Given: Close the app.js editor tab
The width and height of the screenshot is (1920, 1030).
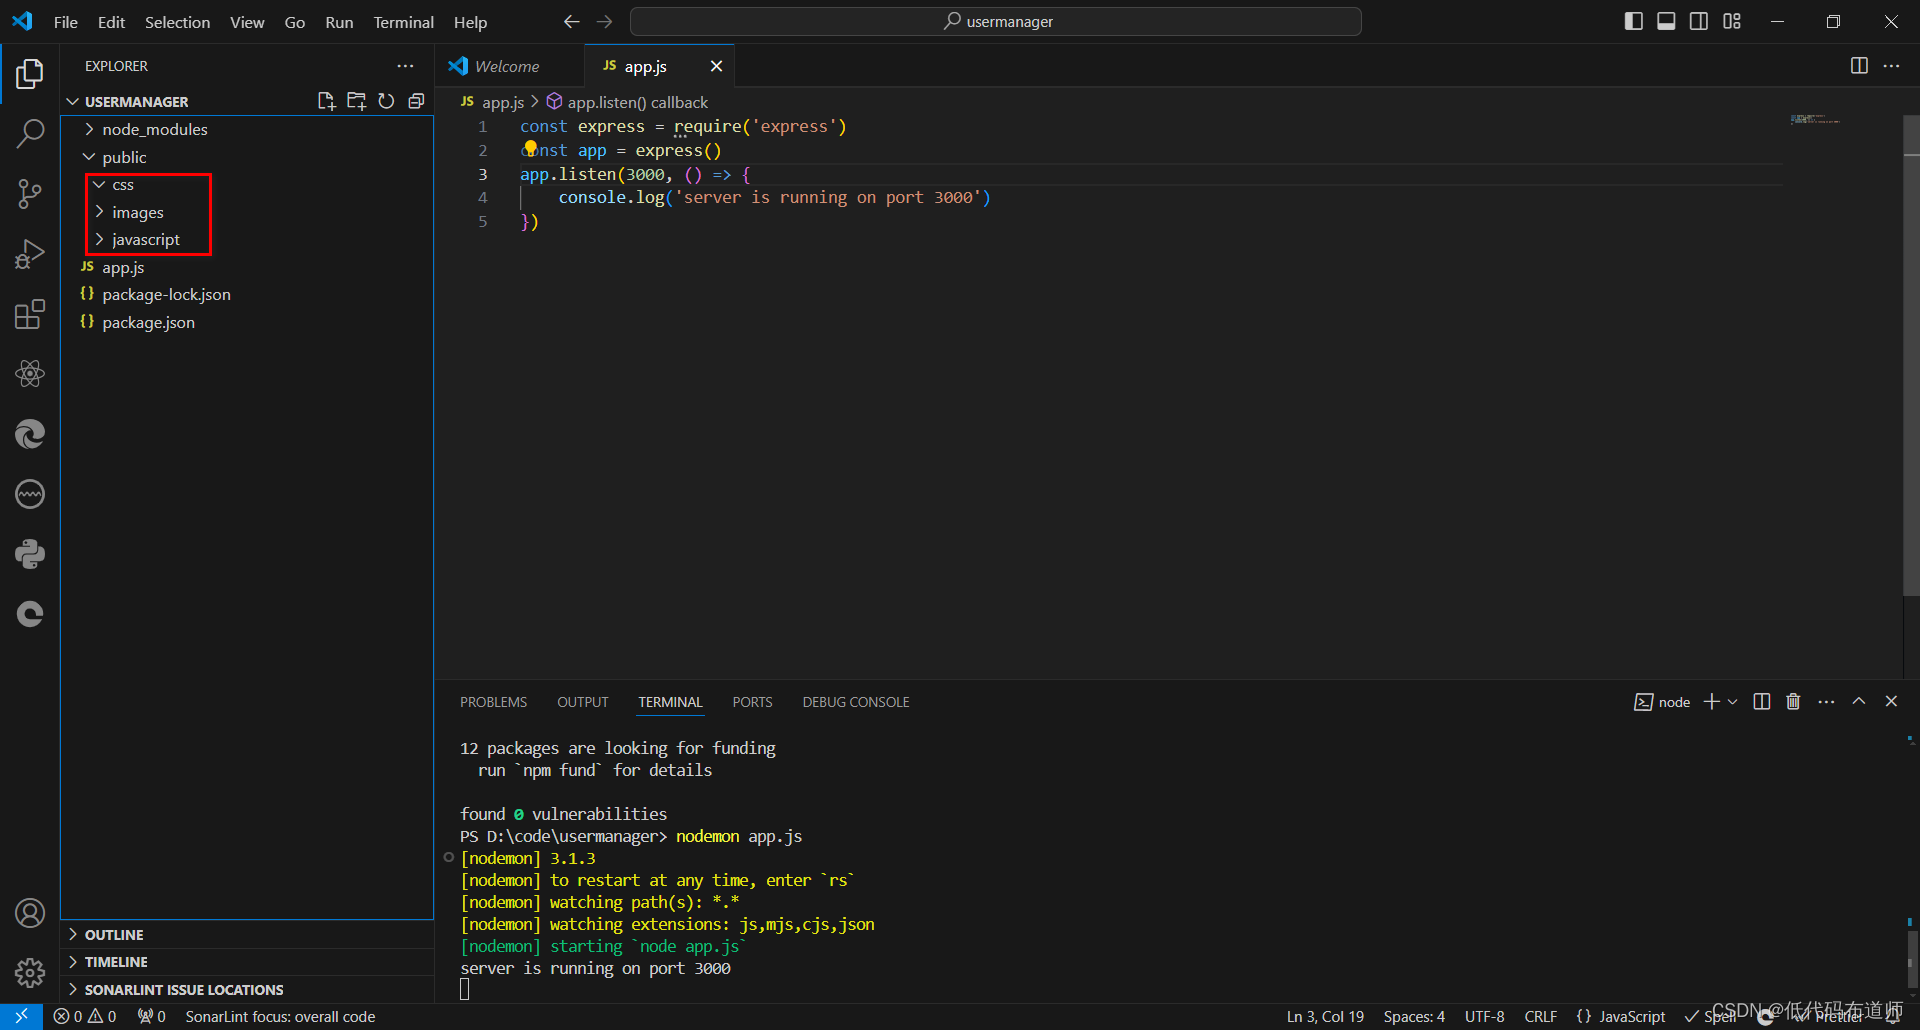Looking at the screenshot, I should pos(716,66).
